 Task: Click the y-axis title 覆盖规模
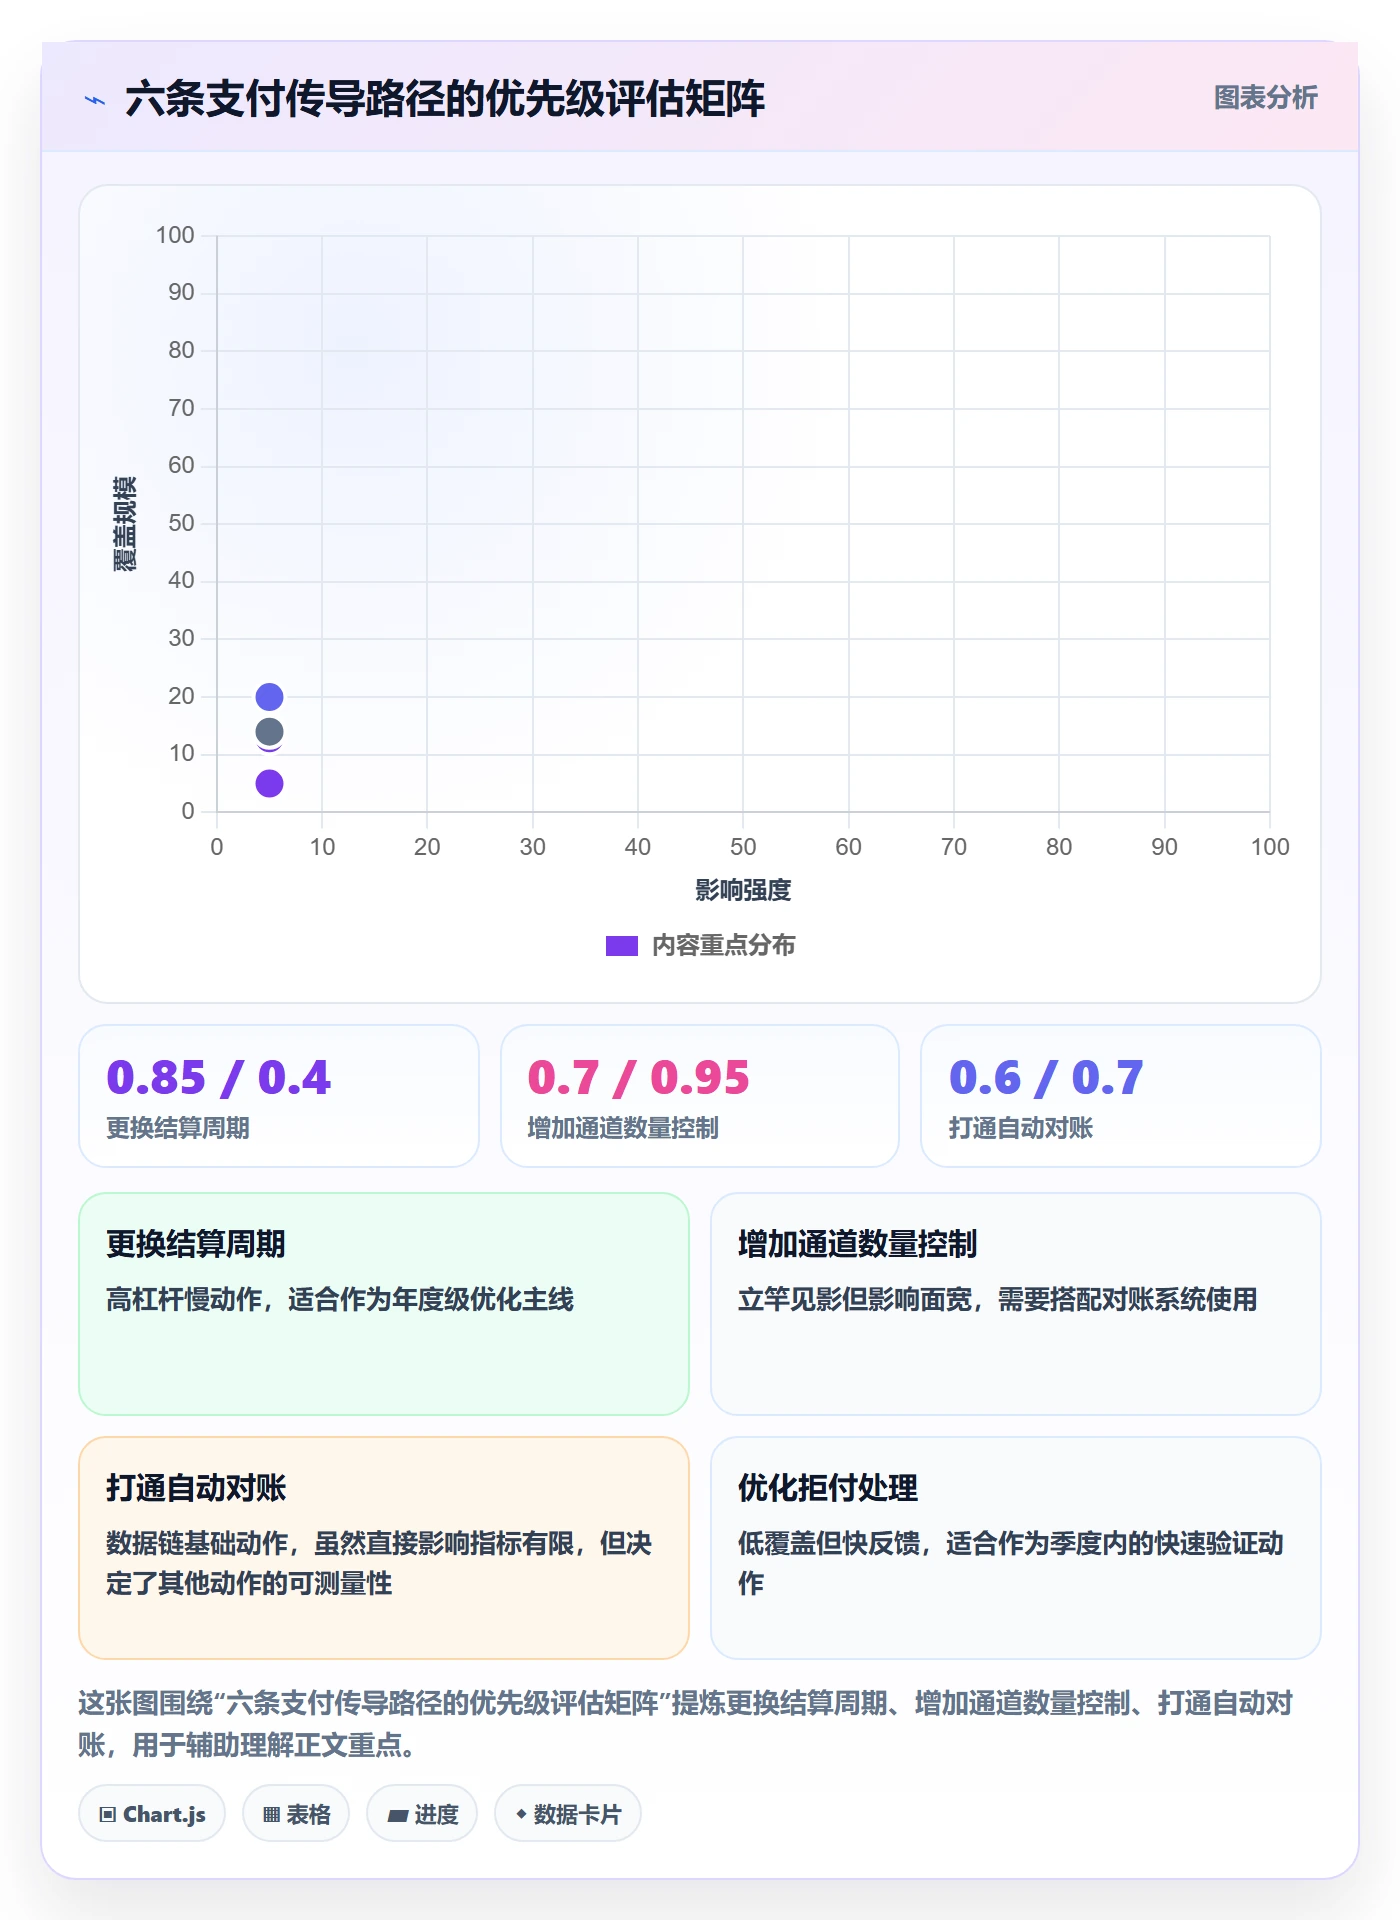125,524
